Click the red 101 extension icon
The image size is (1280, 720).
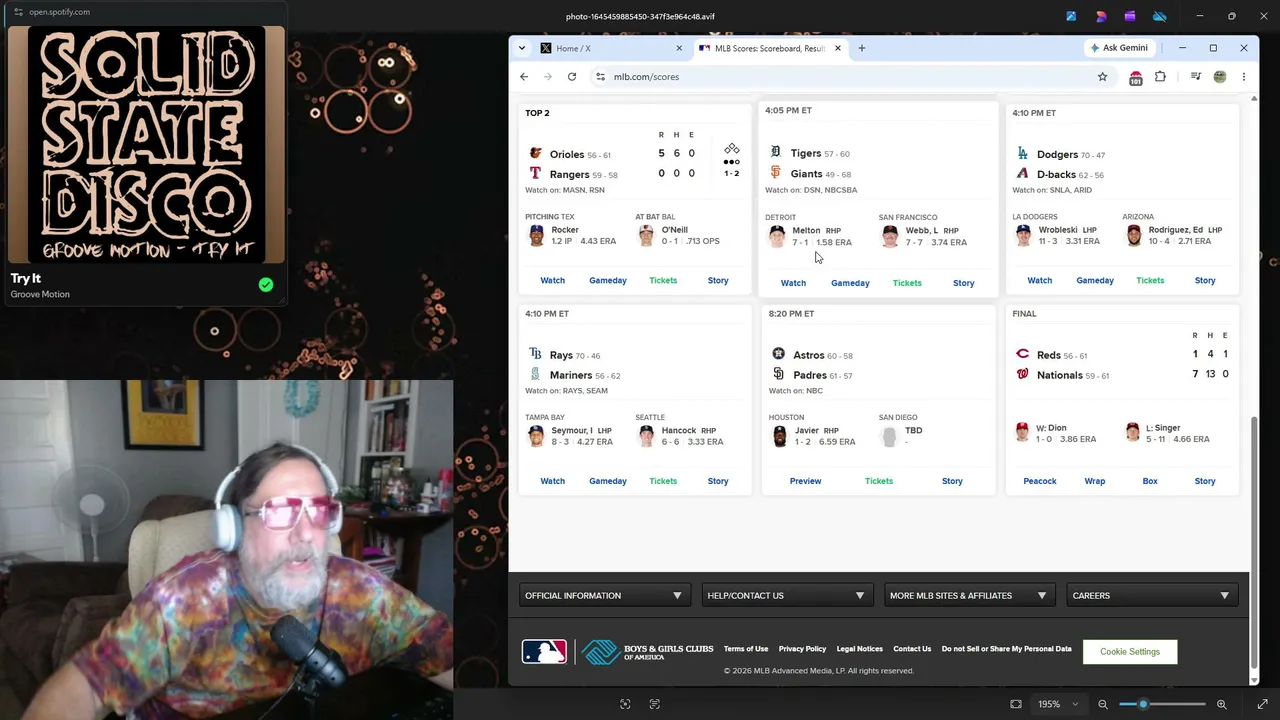point(1136,78)
